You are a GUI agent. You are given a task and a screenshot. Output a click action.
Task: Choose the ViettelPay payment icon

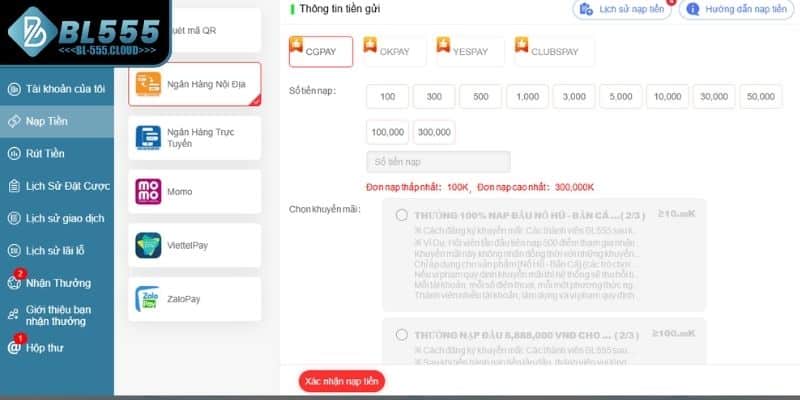click(x=148, y=245)
